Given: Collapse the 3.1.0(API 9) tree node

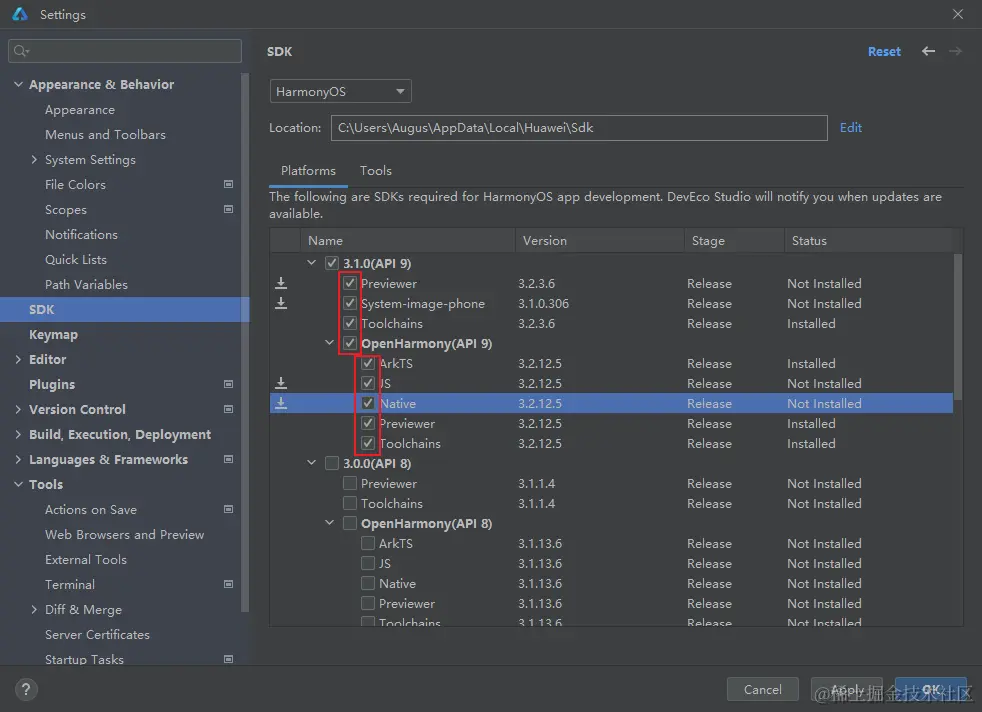Looking at the screenshot, I should point(311,263).
